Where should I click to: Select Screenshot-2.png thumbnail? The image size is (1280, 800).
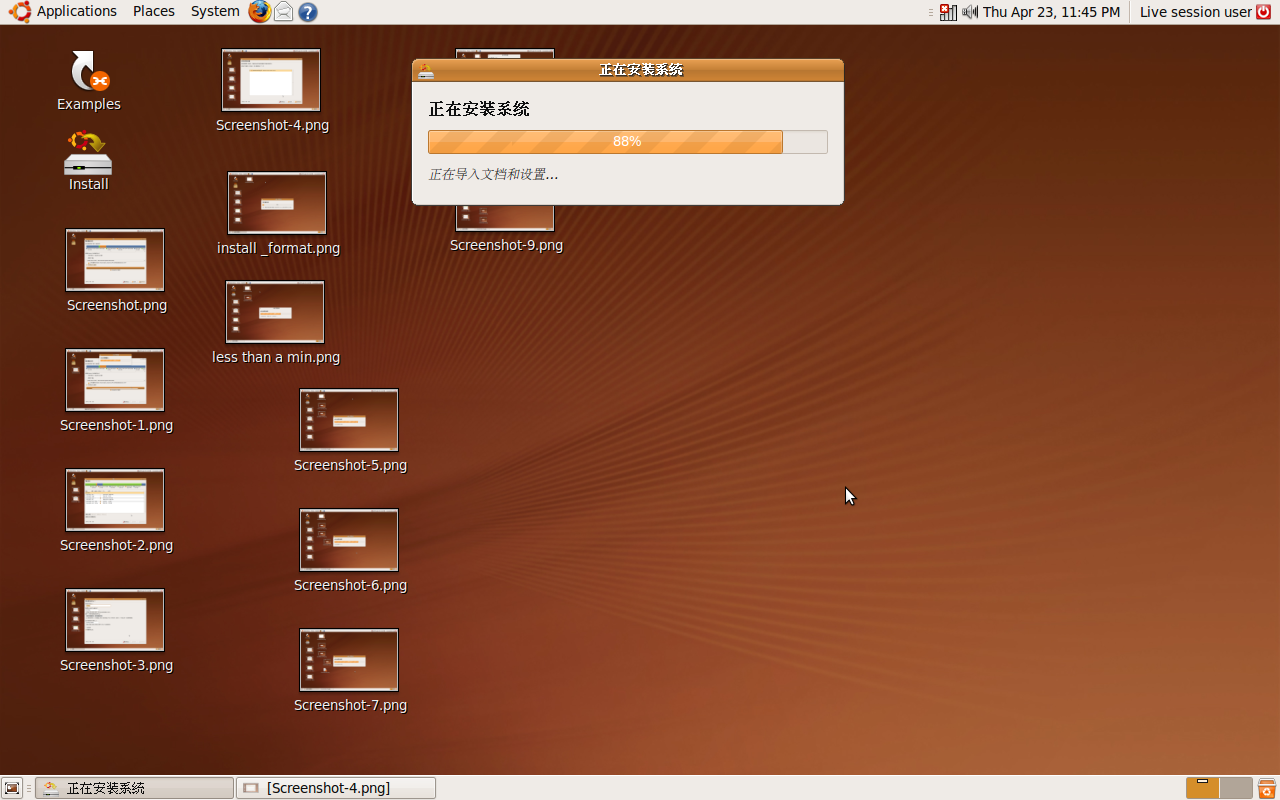115,500
